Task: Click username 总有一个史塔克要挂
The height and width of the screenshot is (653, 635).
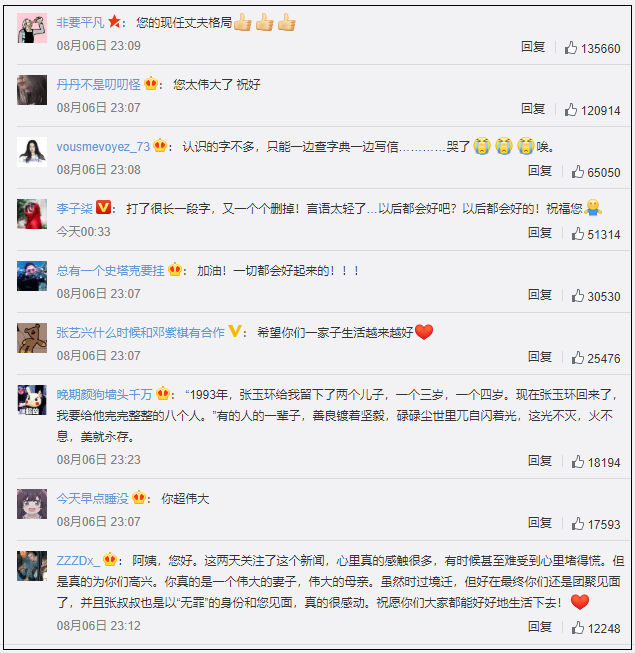Action: pyautogui.click(x=110, y=271)
